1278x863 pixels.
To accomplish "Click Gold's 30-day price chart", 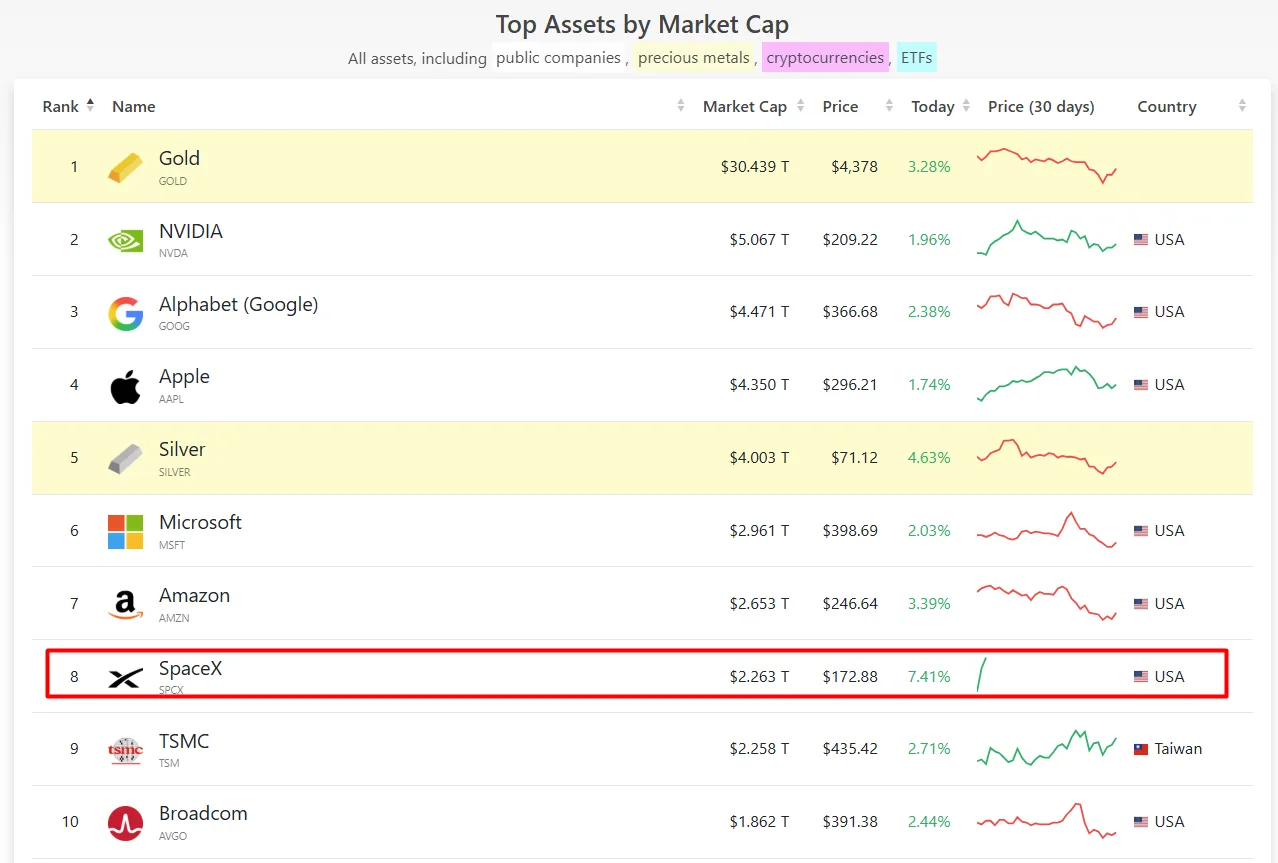I will (x=1047, y=166).
